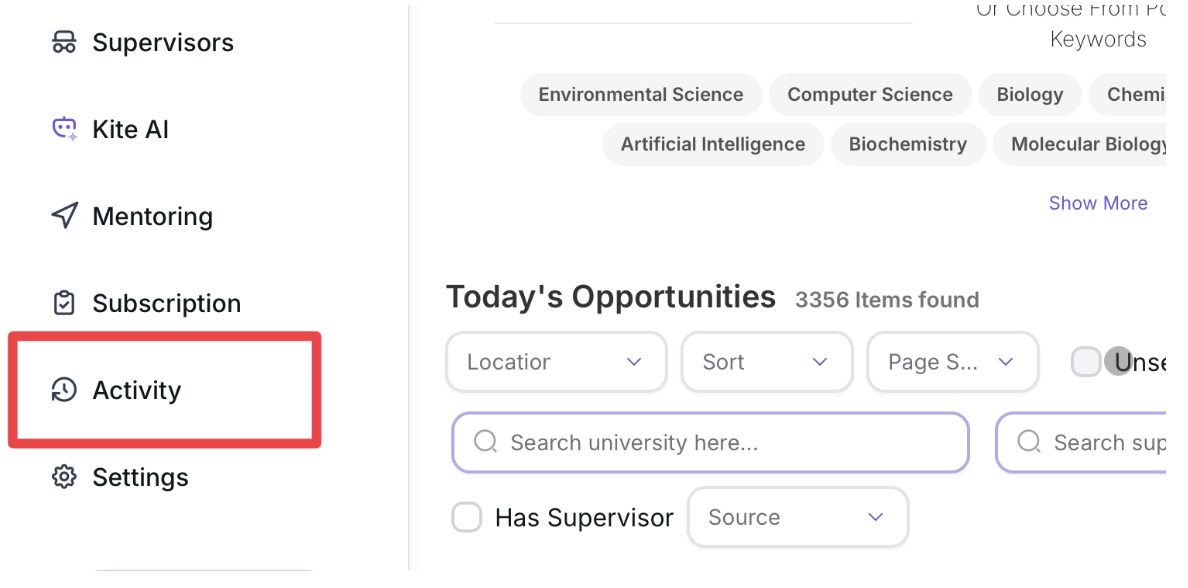Expand the Sort dropdown
Viewport: 1188px width, 588px height.
click(766, 362)
